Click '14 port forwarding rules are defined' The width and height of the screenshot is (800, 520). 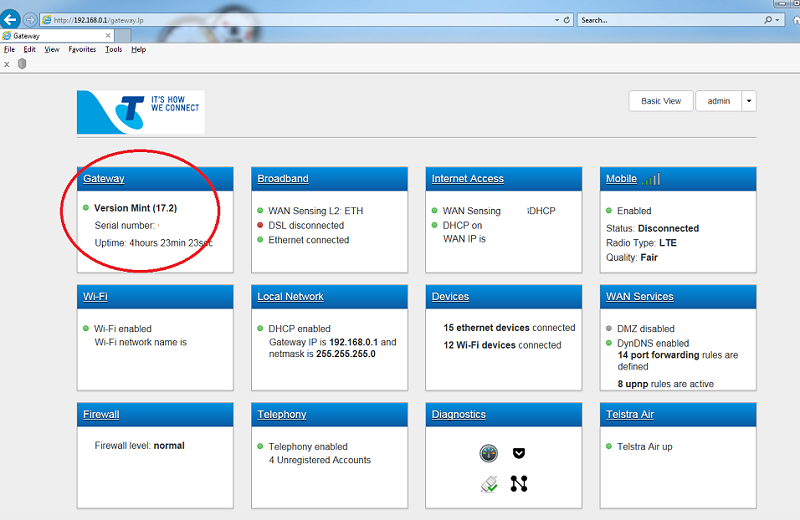(678, 361)
